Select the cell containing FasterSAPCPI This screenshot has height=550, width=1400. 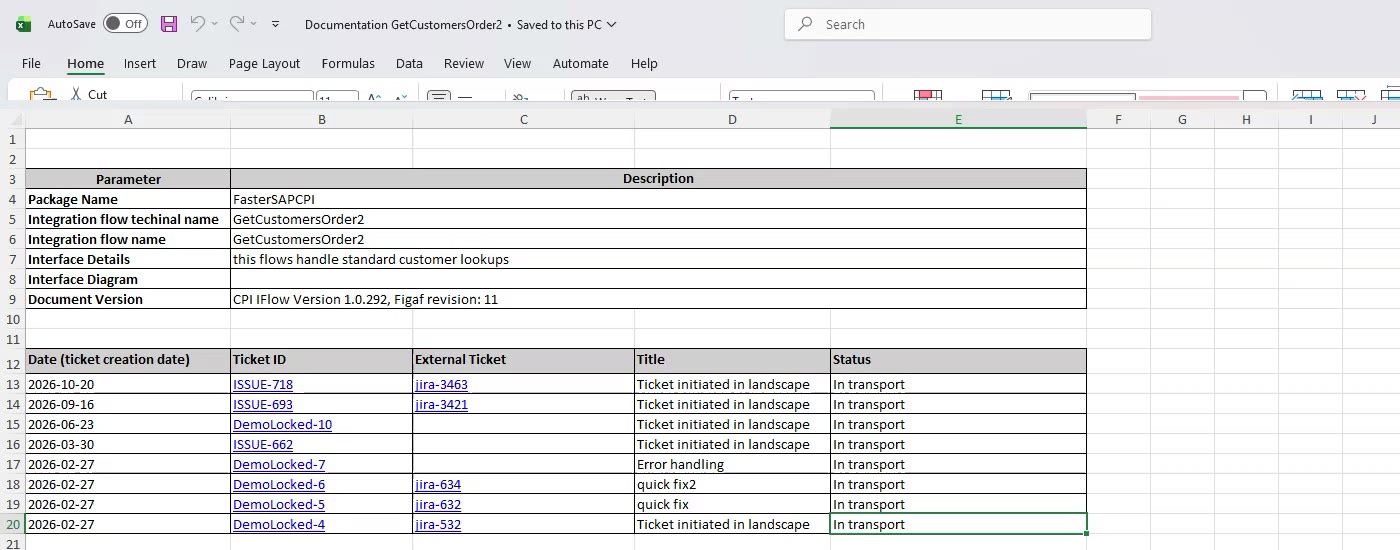pyautogui.click(x=658, y=199)
